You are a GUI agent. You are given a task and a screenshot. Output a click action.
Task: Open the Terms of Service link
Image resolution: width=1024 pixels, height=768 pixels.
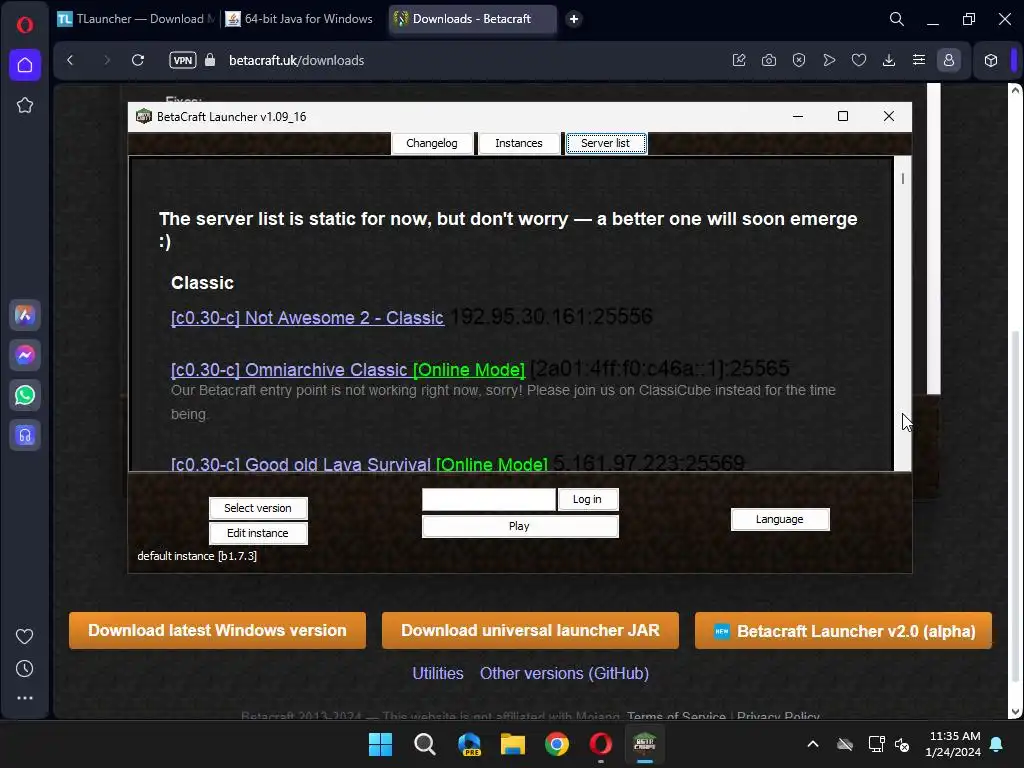tap(677, 716)
